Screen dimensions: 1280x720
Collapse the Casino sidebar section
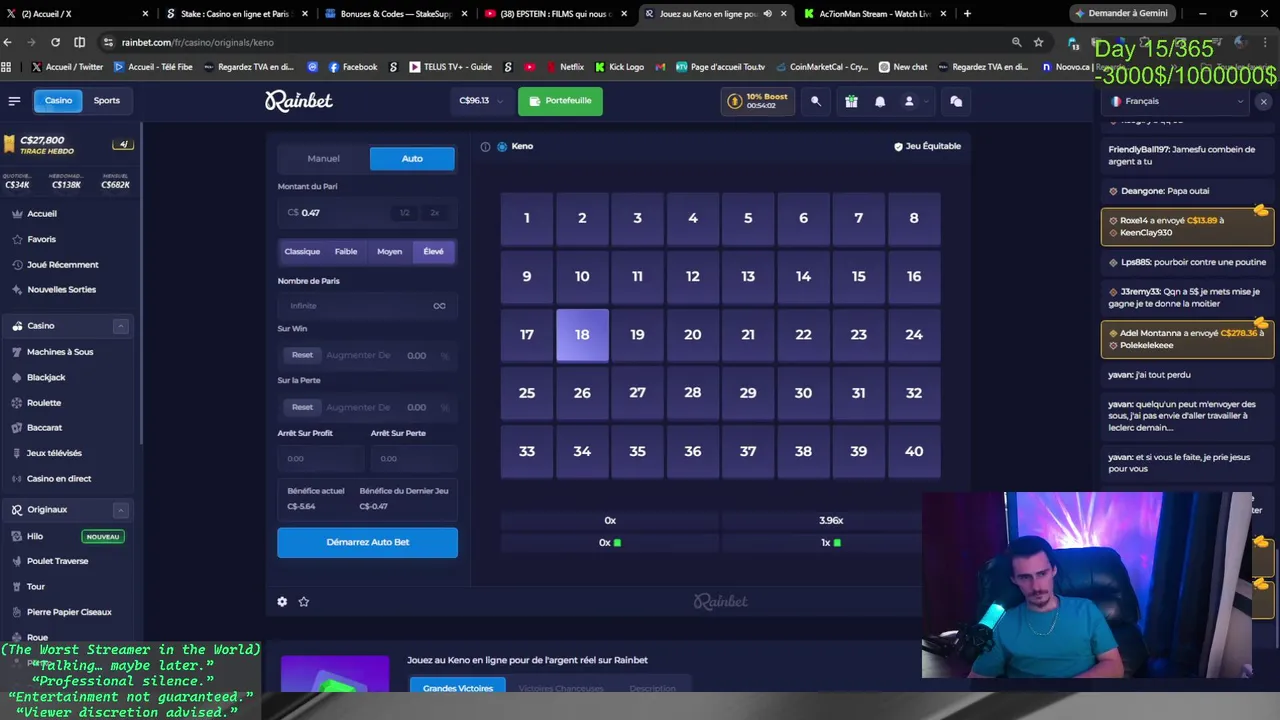(x=120, y=326)
